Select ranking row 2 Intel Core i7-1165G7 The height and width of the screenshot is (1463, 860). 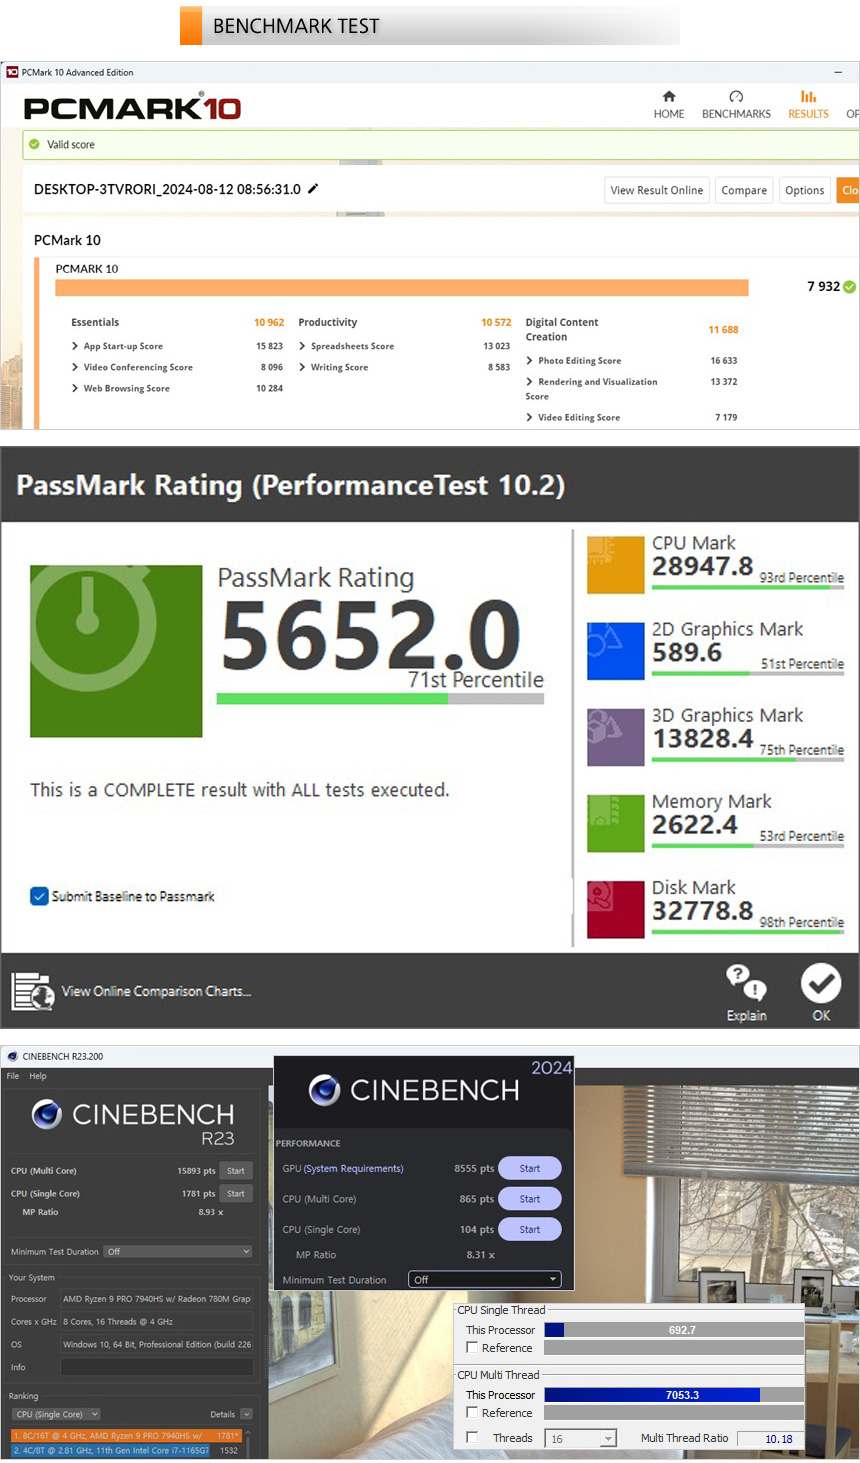(x=126, y=1450)
